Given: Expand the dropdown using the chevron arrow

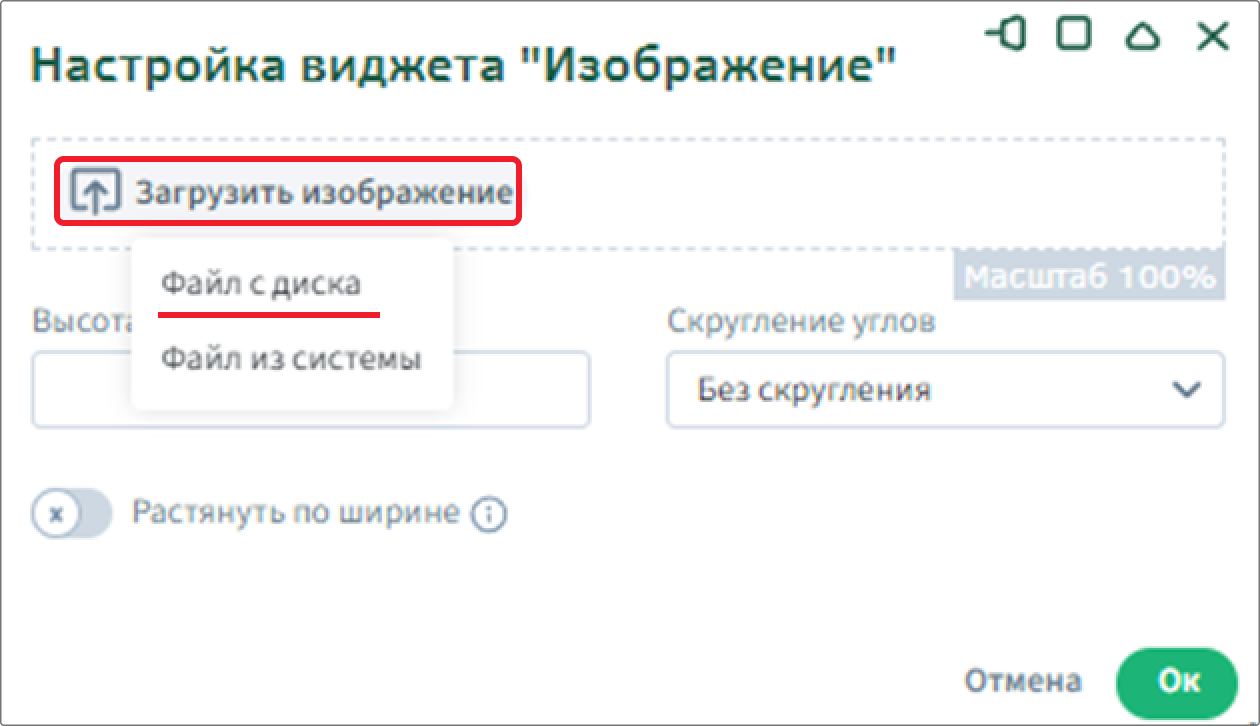Looking at the screenshot, I should tap(1186, 390).
